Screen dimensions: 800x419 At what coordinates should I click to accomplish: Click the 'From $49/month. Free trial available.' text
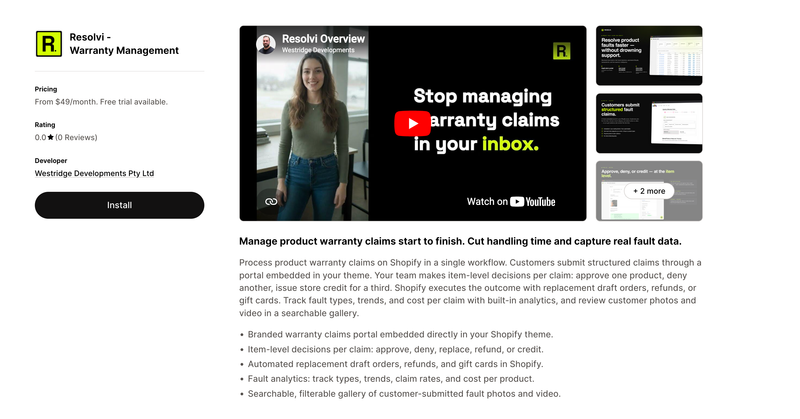(101, 102)
